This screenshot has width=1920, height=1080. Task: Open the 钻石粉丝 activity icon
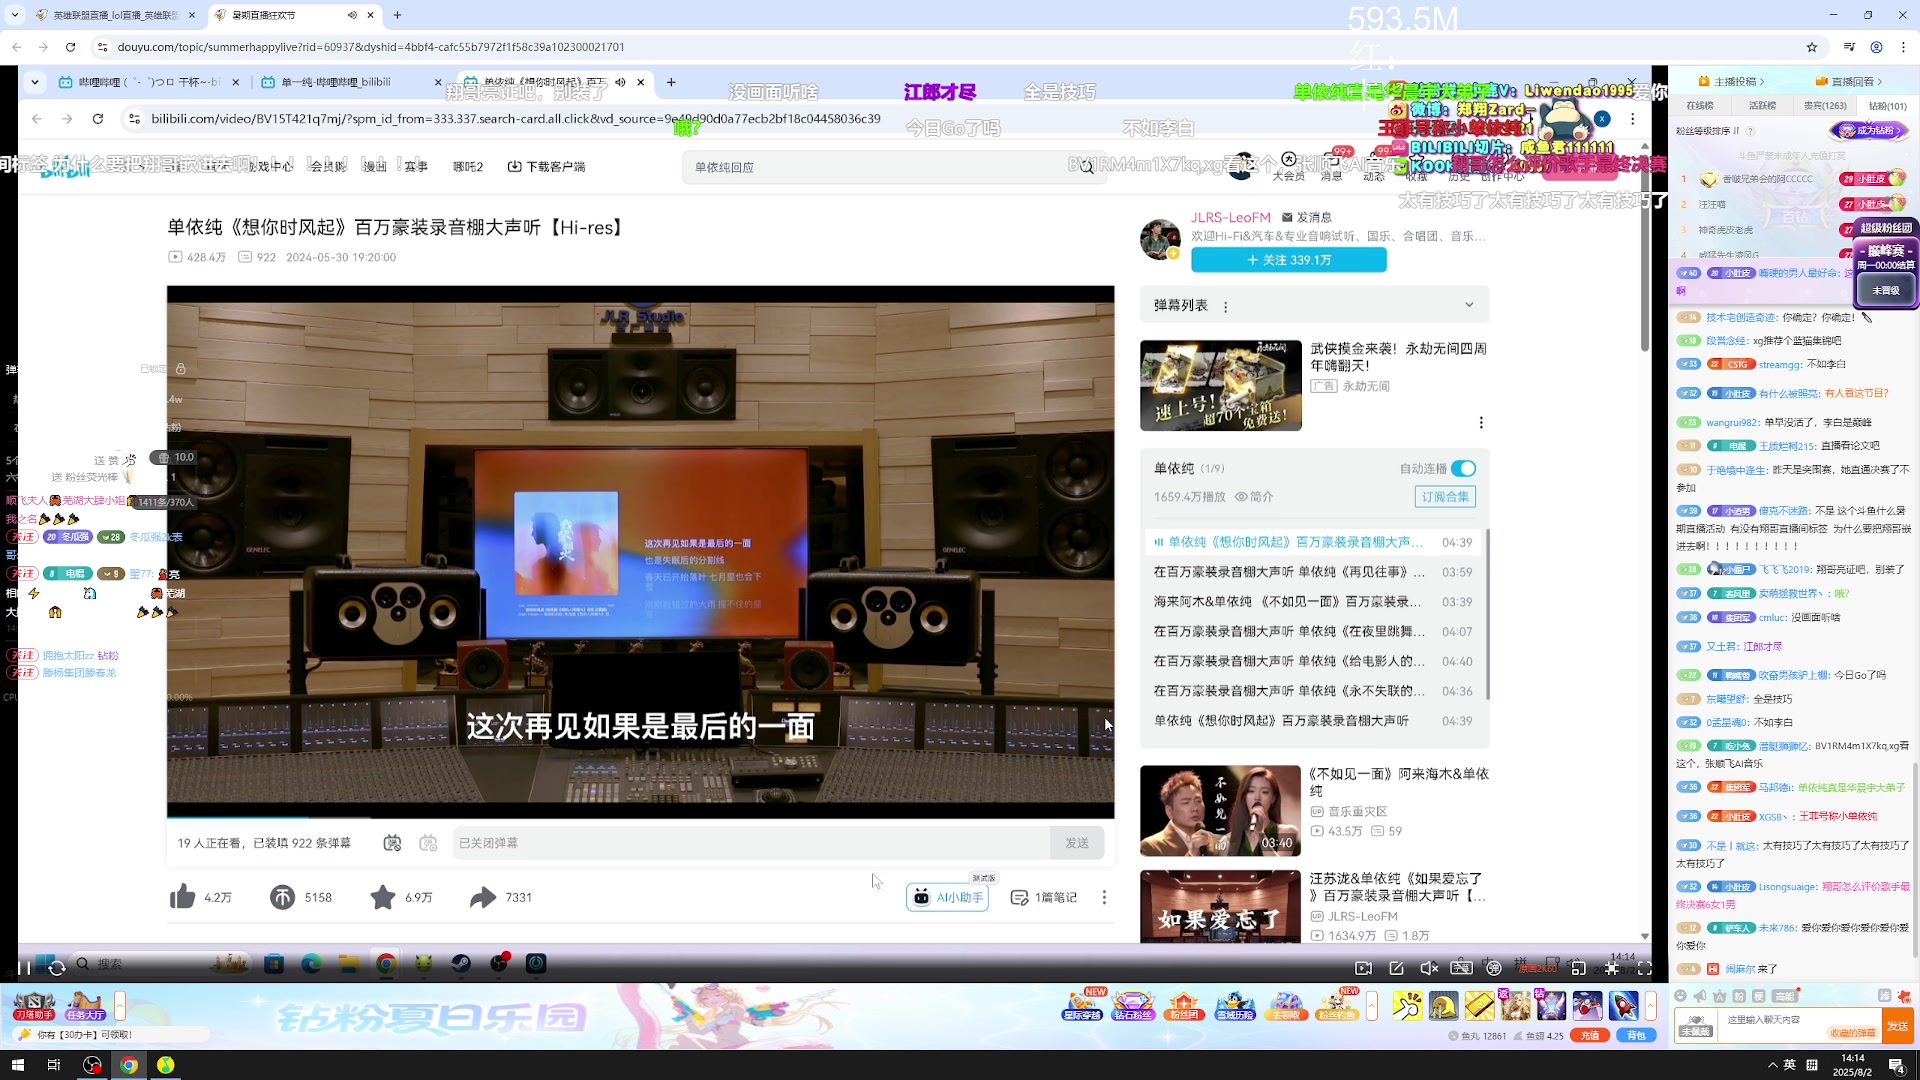click(1133, 1005)
